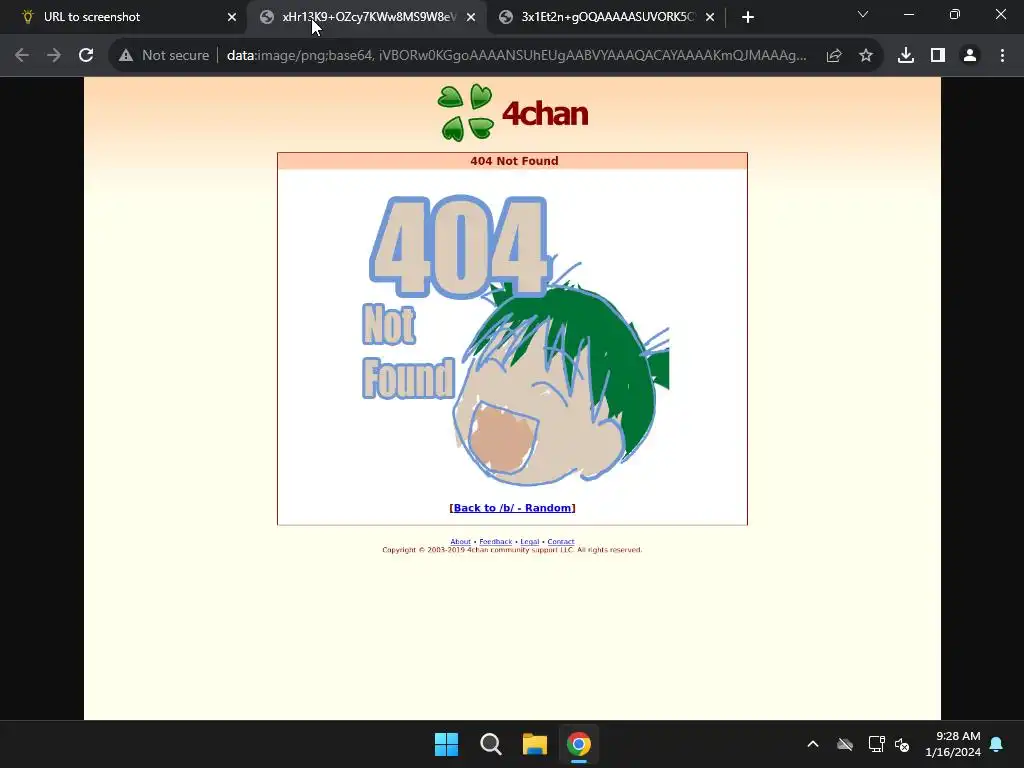Show hidden system tray icons
The image size is (1024, 768).
pyautogui.click(x=813, y=744)
